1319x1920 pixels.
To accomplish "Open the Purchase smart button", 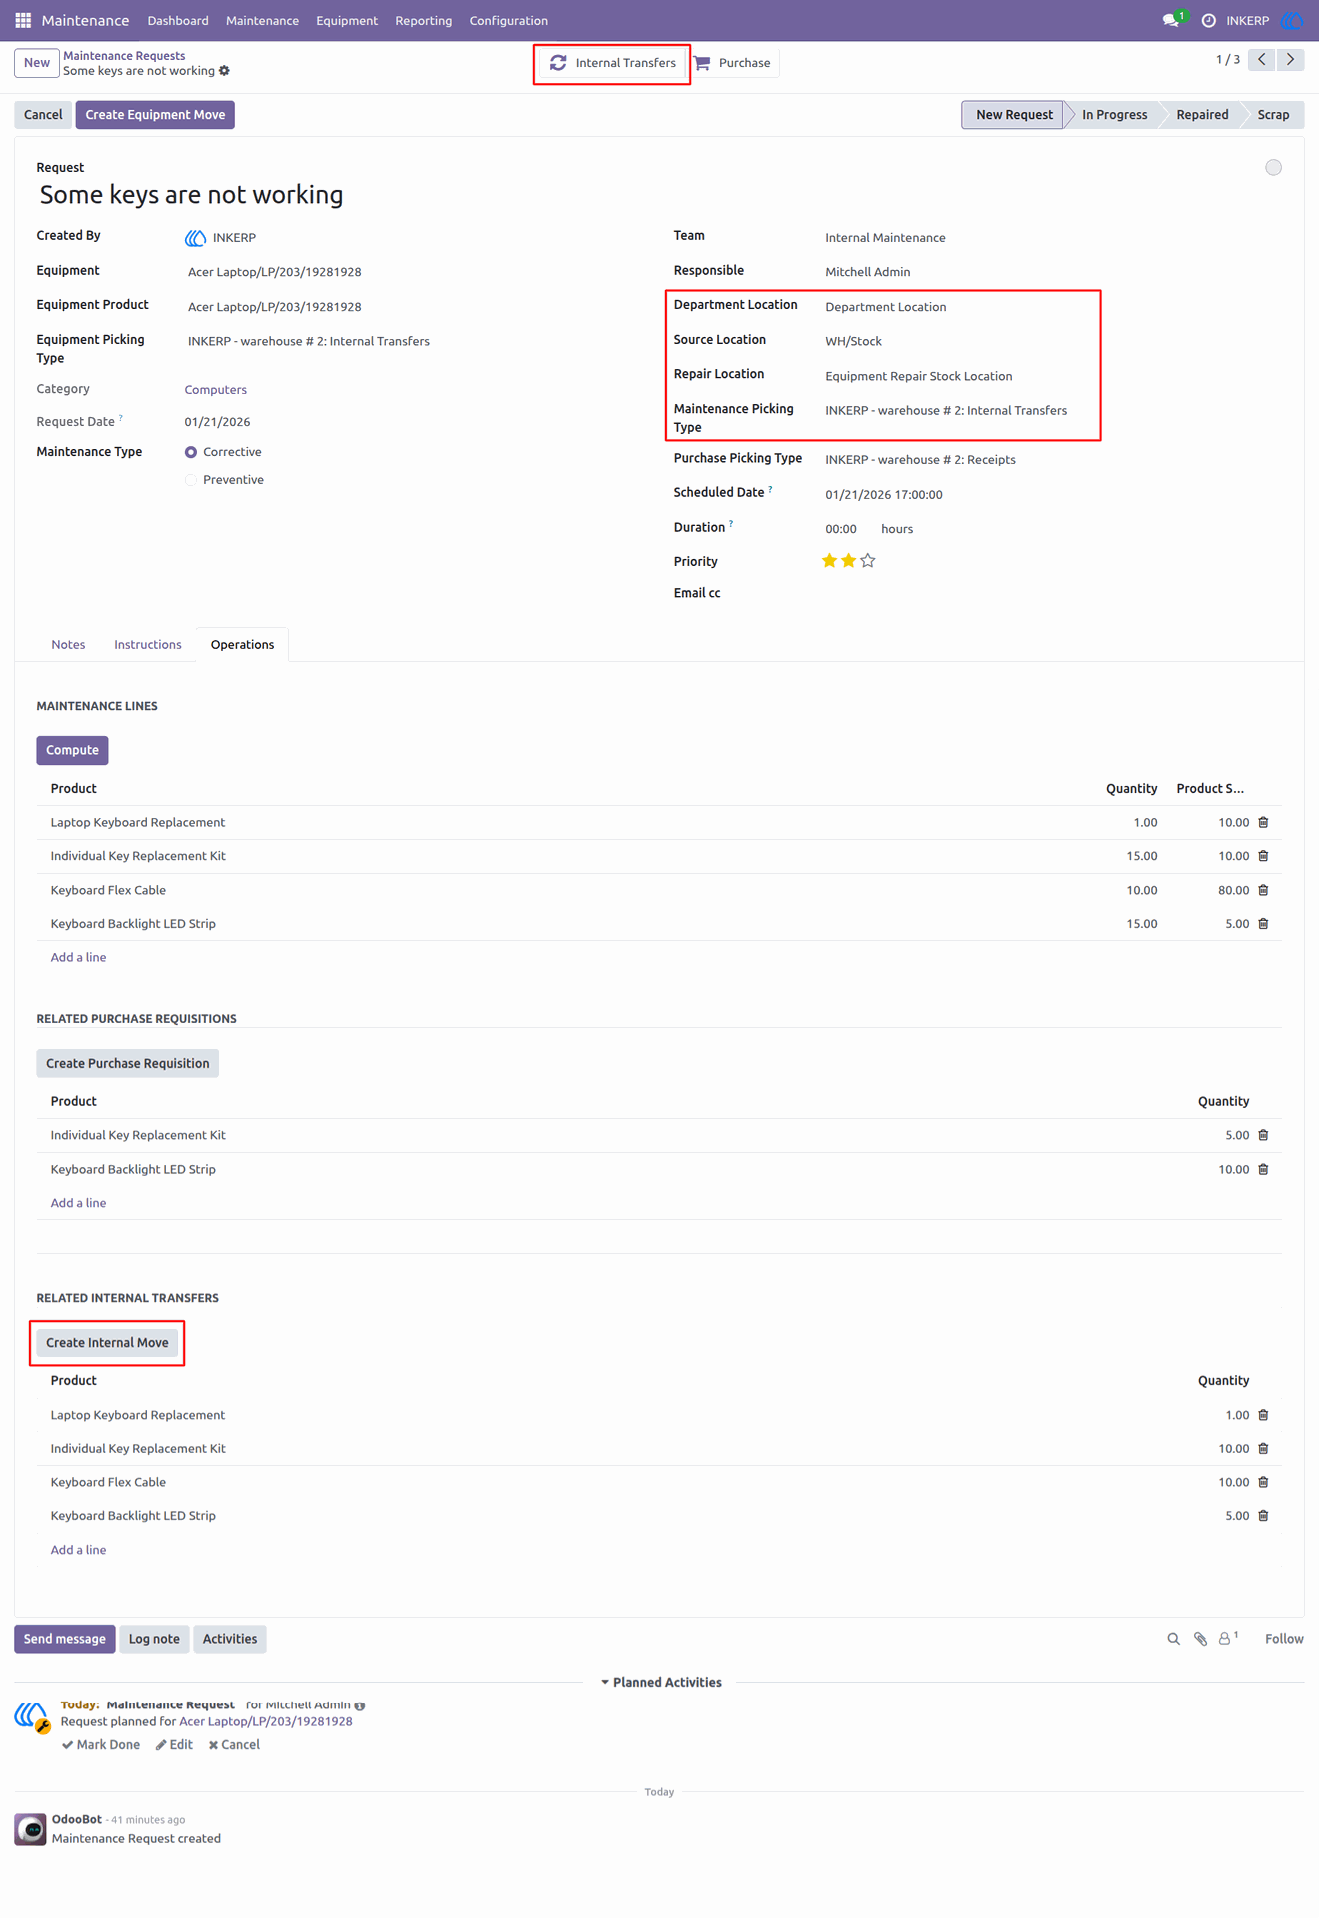I will [734, 63].
